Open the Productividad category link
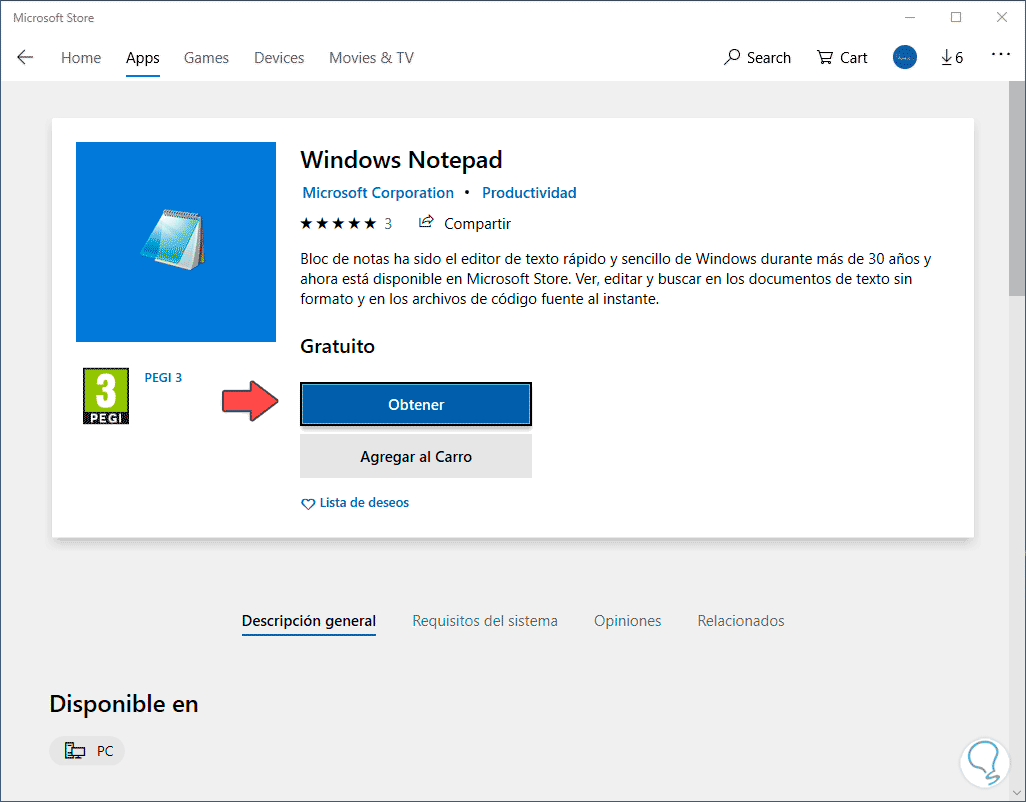Screen dimensions: 1026x802 point(529,193)
